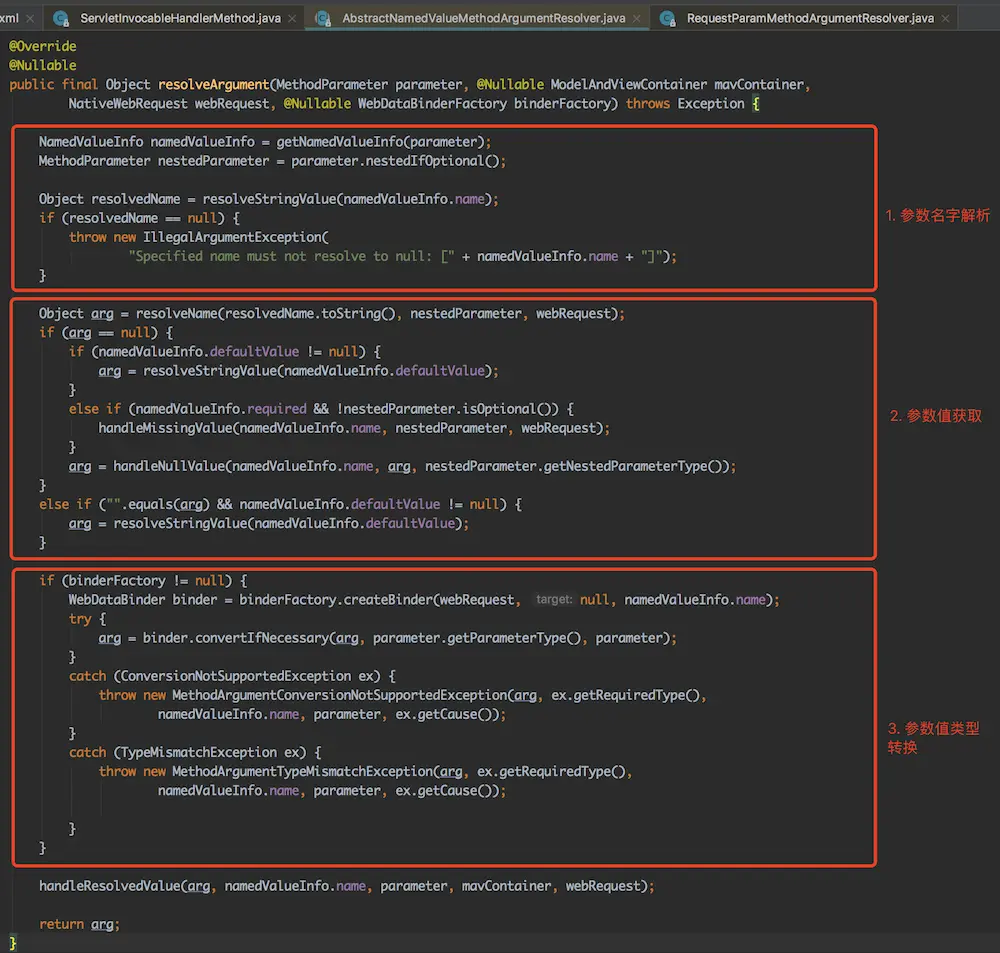Switch to the RequestParamMethodArgumentResolver.java tab
This screenshot has height=953, width=1000.
[810, 18]
